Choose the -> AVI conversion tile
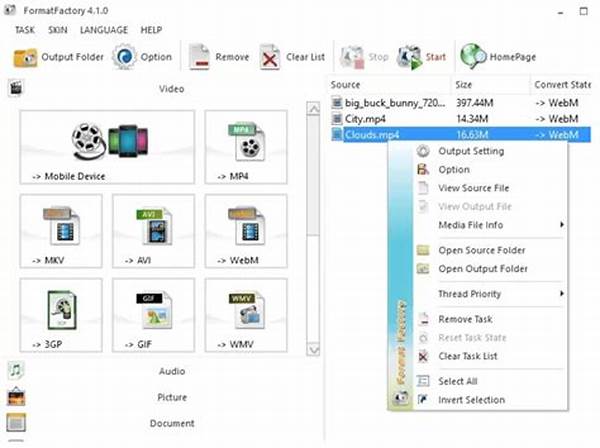 pyautogui.click(x=153, y=231)
